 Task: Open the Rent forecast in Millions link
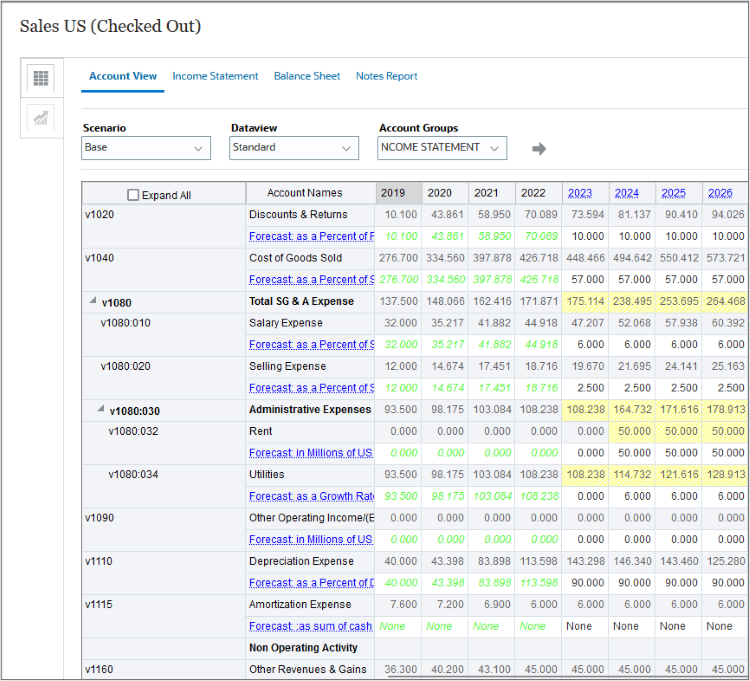[x=310, y=453]
